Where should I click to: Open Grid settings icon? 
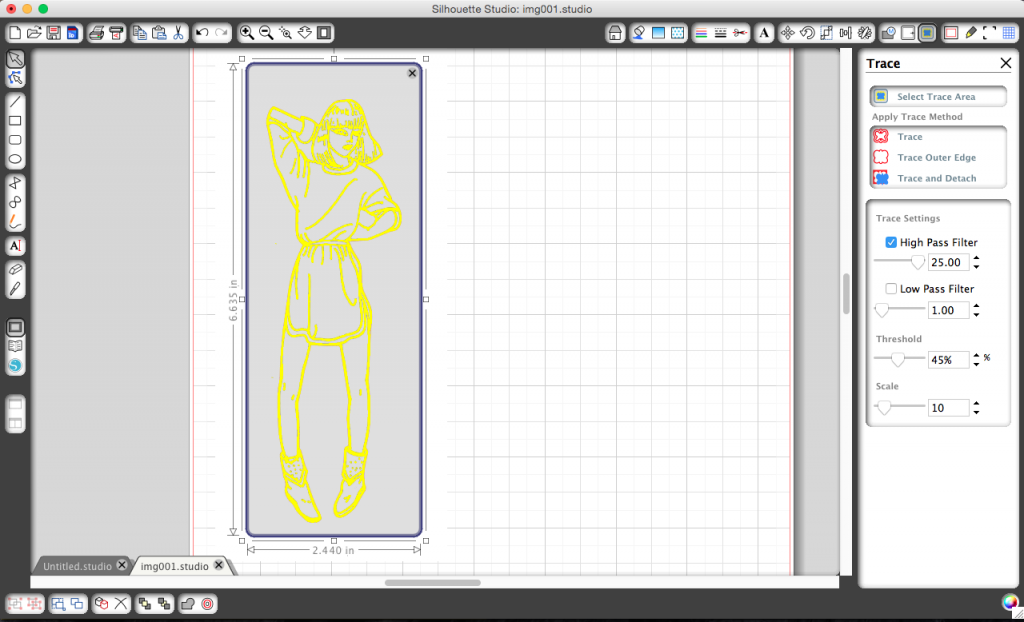(x=1009, y=33)
